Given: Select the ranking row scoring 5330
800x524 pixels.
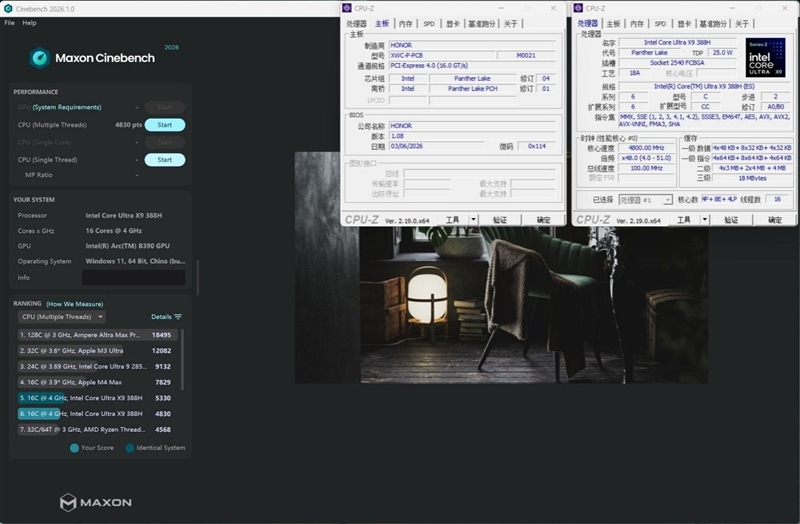Looking at the screenshot, I should pos(98,398).
